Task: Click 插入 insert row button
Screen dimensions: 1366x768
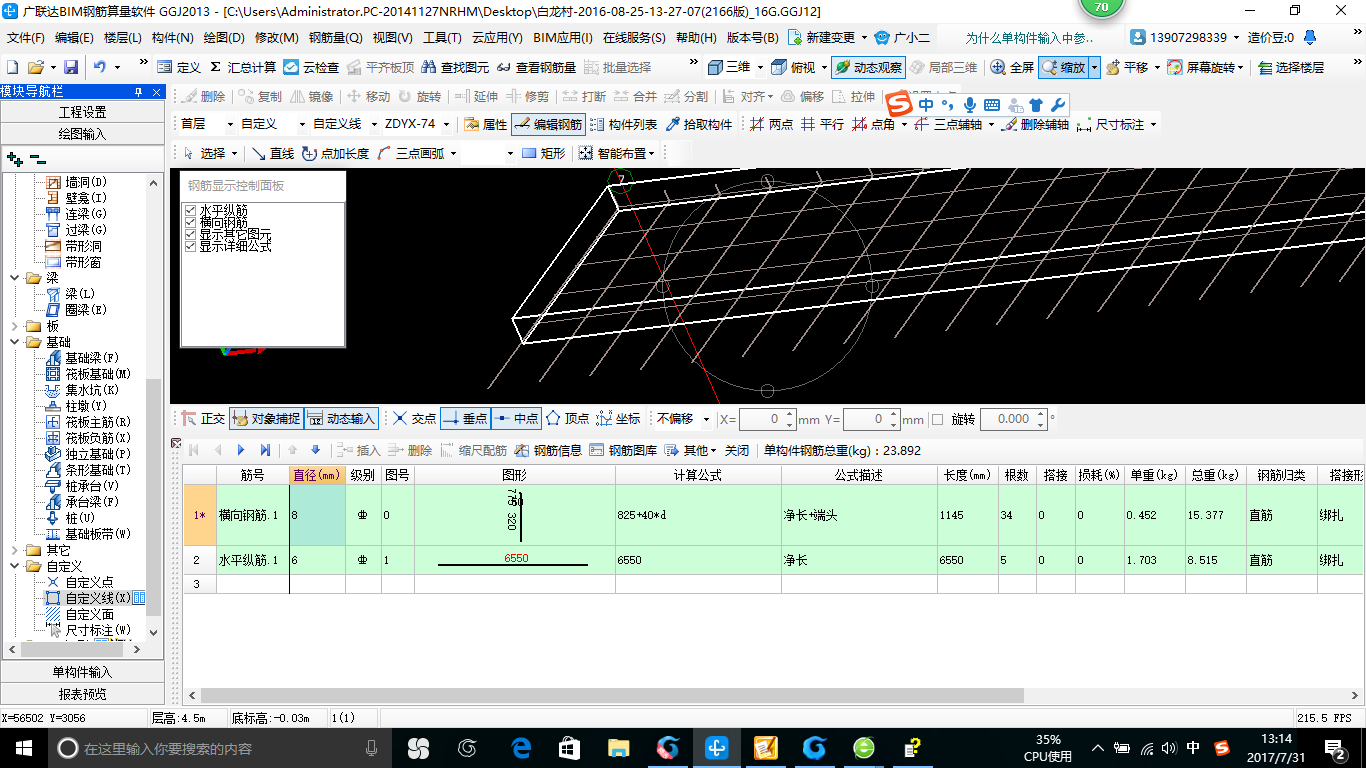Action: click(360, 450)
